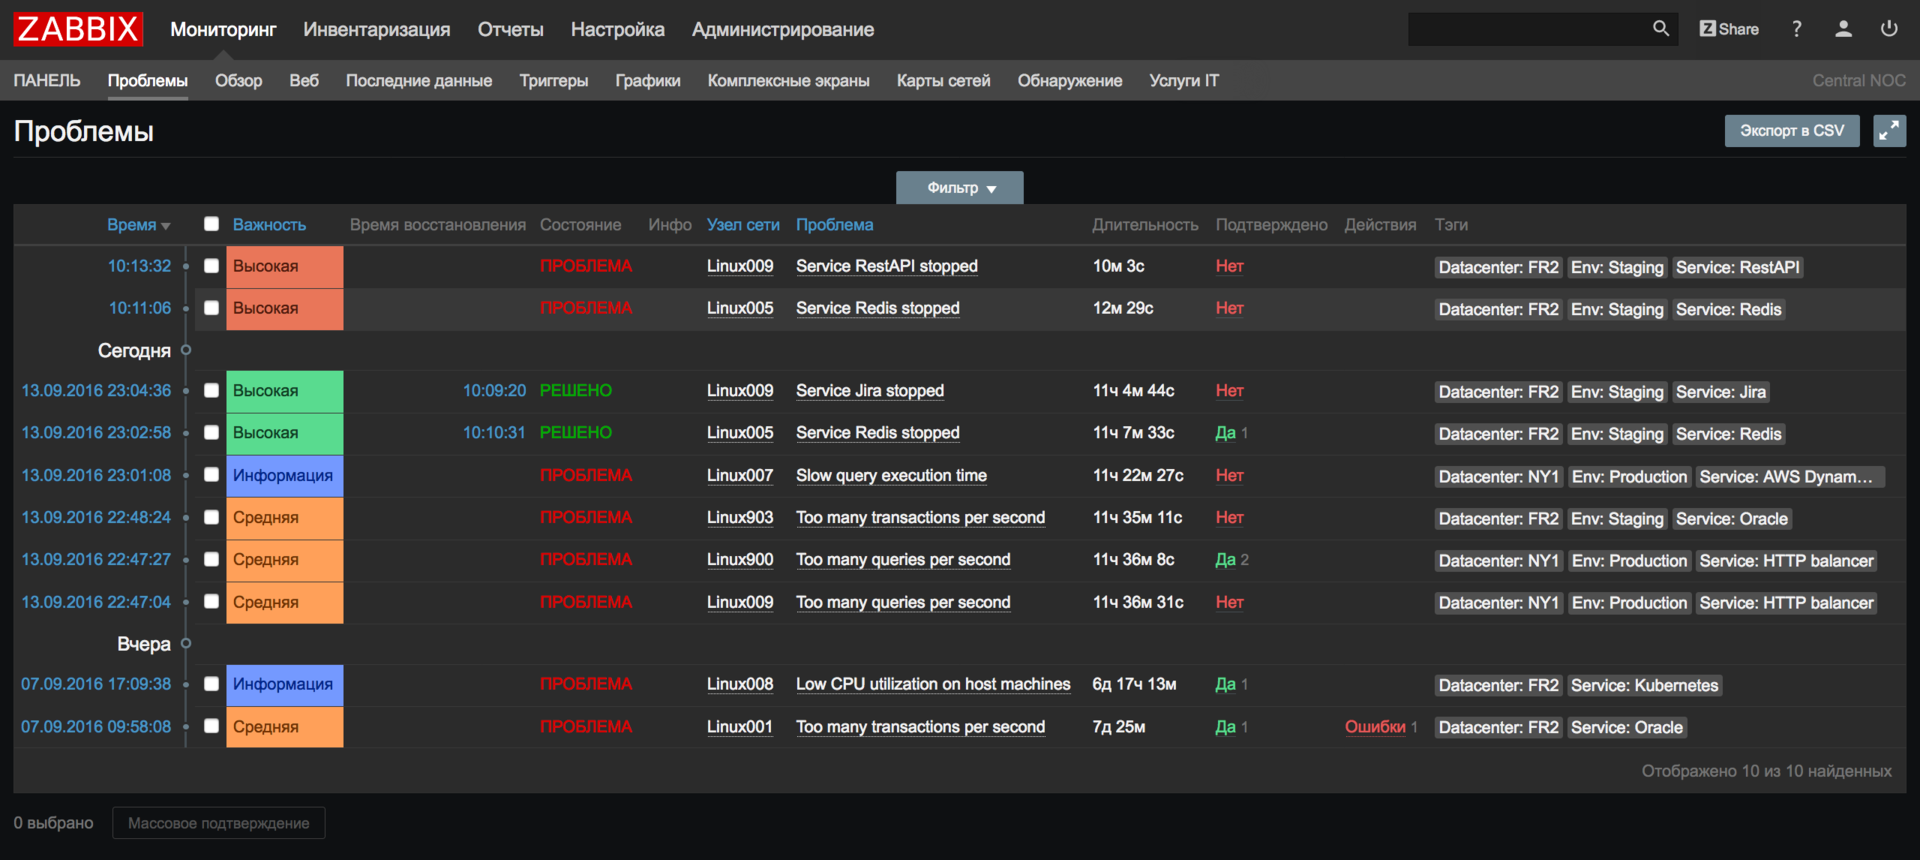Switch to the Триггеры tab
The height and width of the screenshot is (860, 1920).
coord(554,81)
